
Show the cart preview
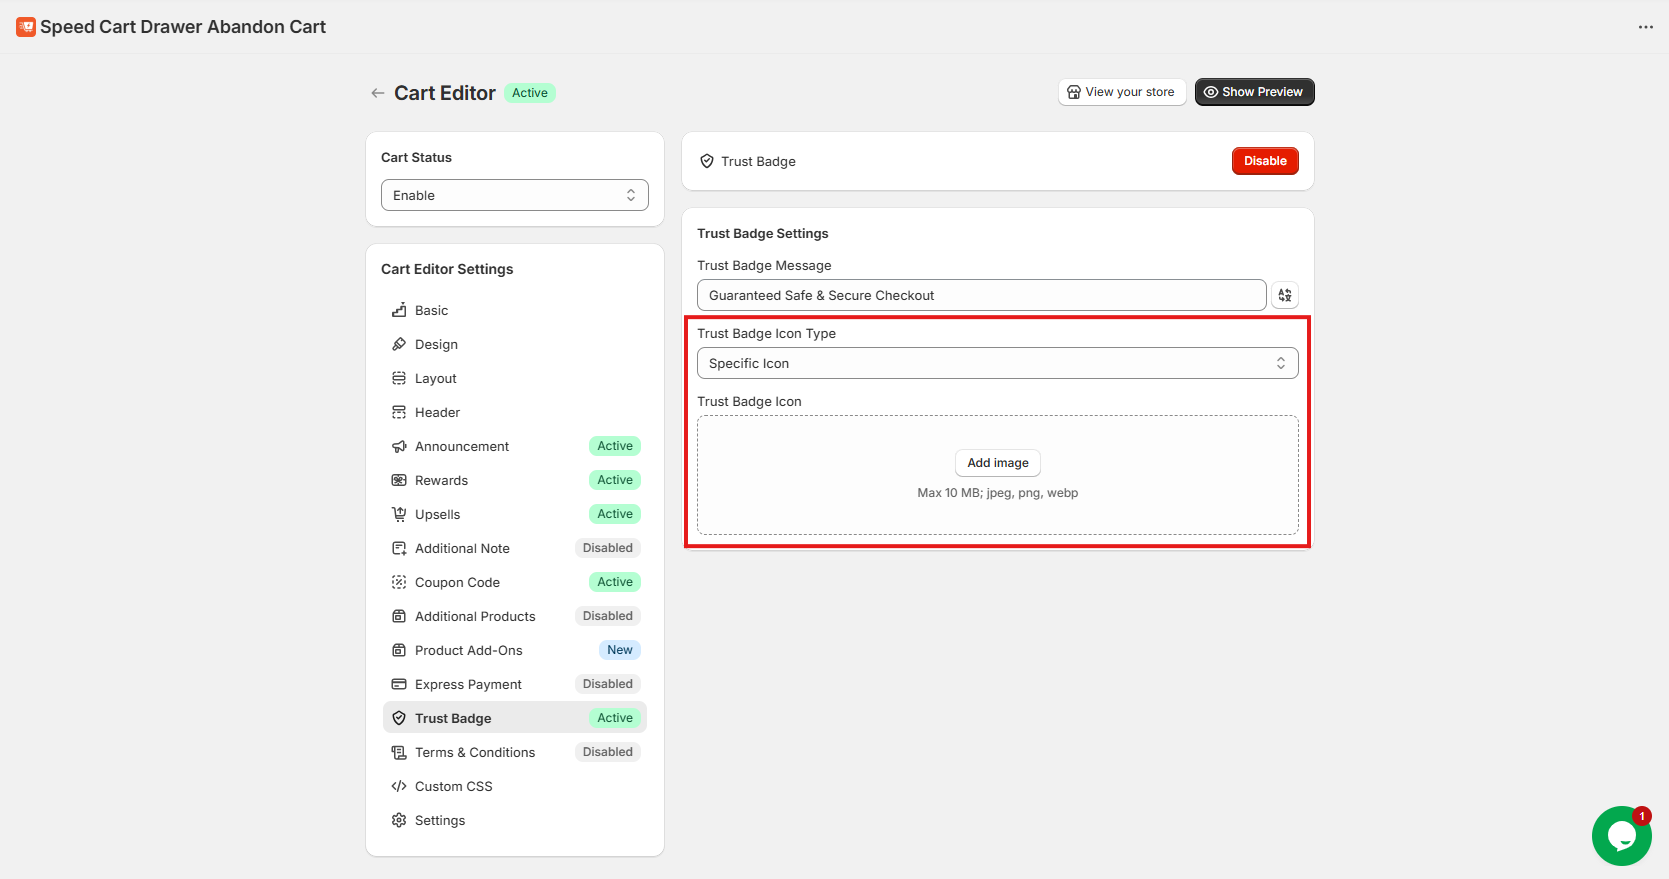[1254, 92]
